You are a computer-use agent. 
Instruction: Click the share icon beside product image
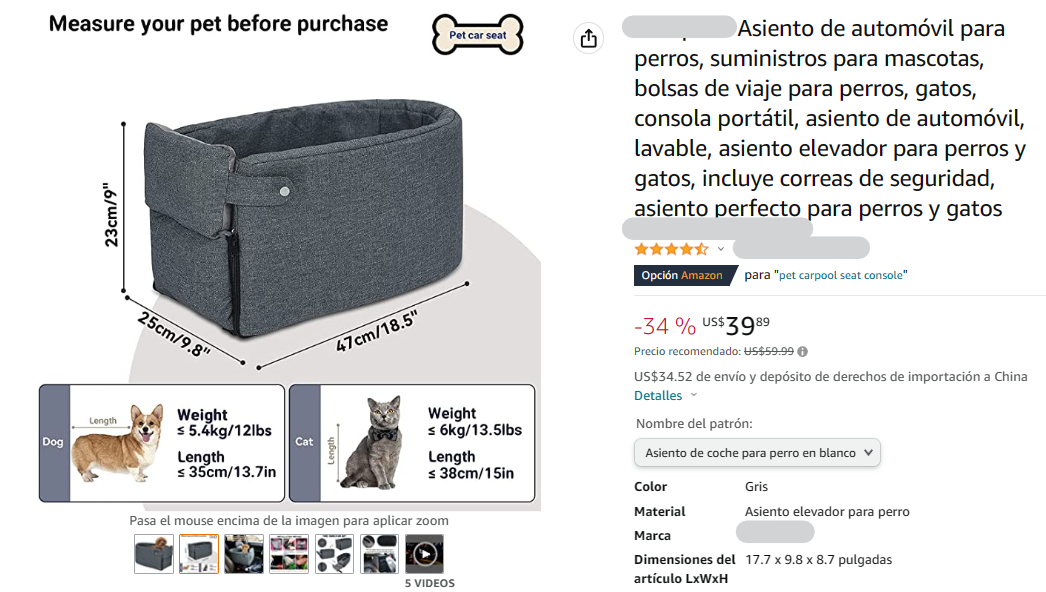click(588, 38)
